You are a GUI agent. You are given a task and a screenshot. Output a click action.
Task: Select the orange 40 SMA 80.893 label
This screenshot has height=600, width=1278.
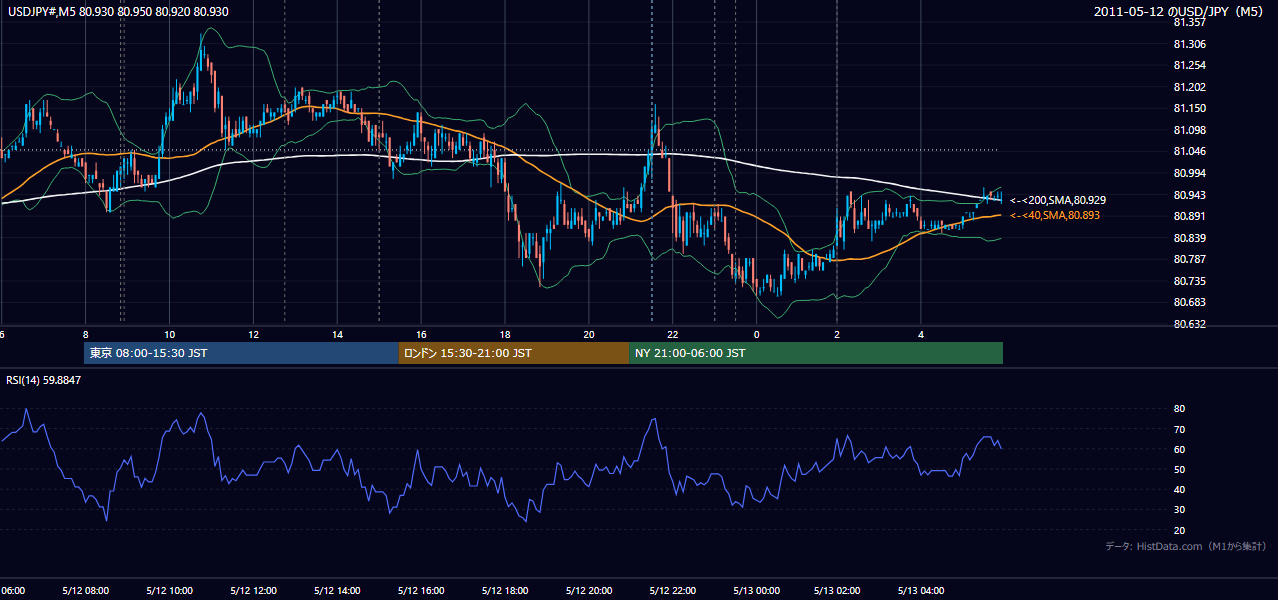[1056, 215]
